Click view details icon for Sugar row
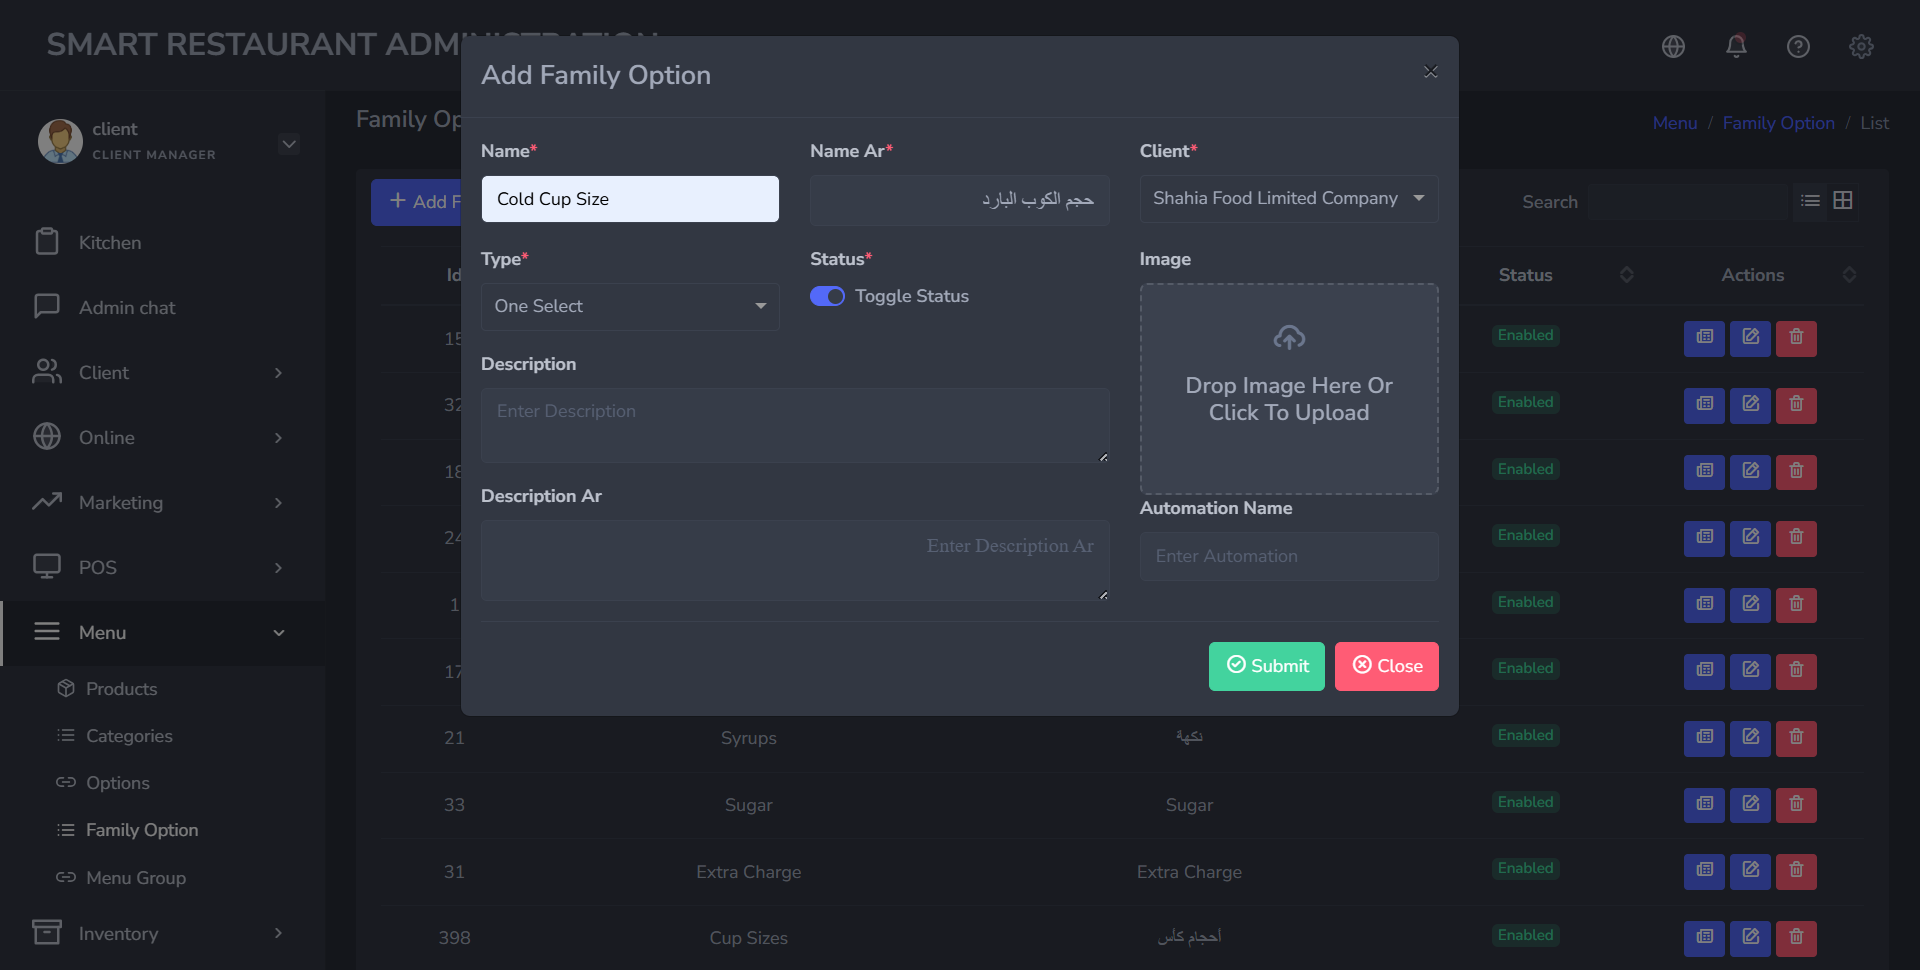 pyautogui.click(x=1704, y=805)
